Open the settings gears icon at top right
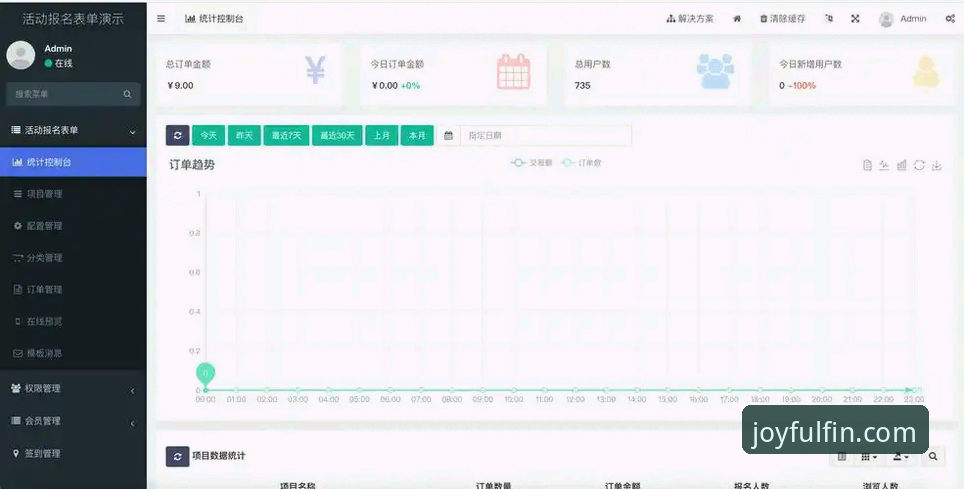 (x=950, y=18)
